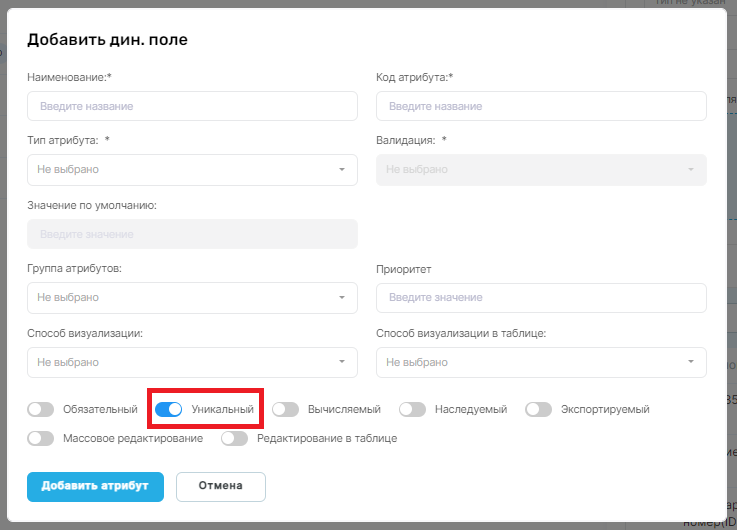
Task: Click the Способ визуализации dropdown arrow icon
Action: point(342,362)
